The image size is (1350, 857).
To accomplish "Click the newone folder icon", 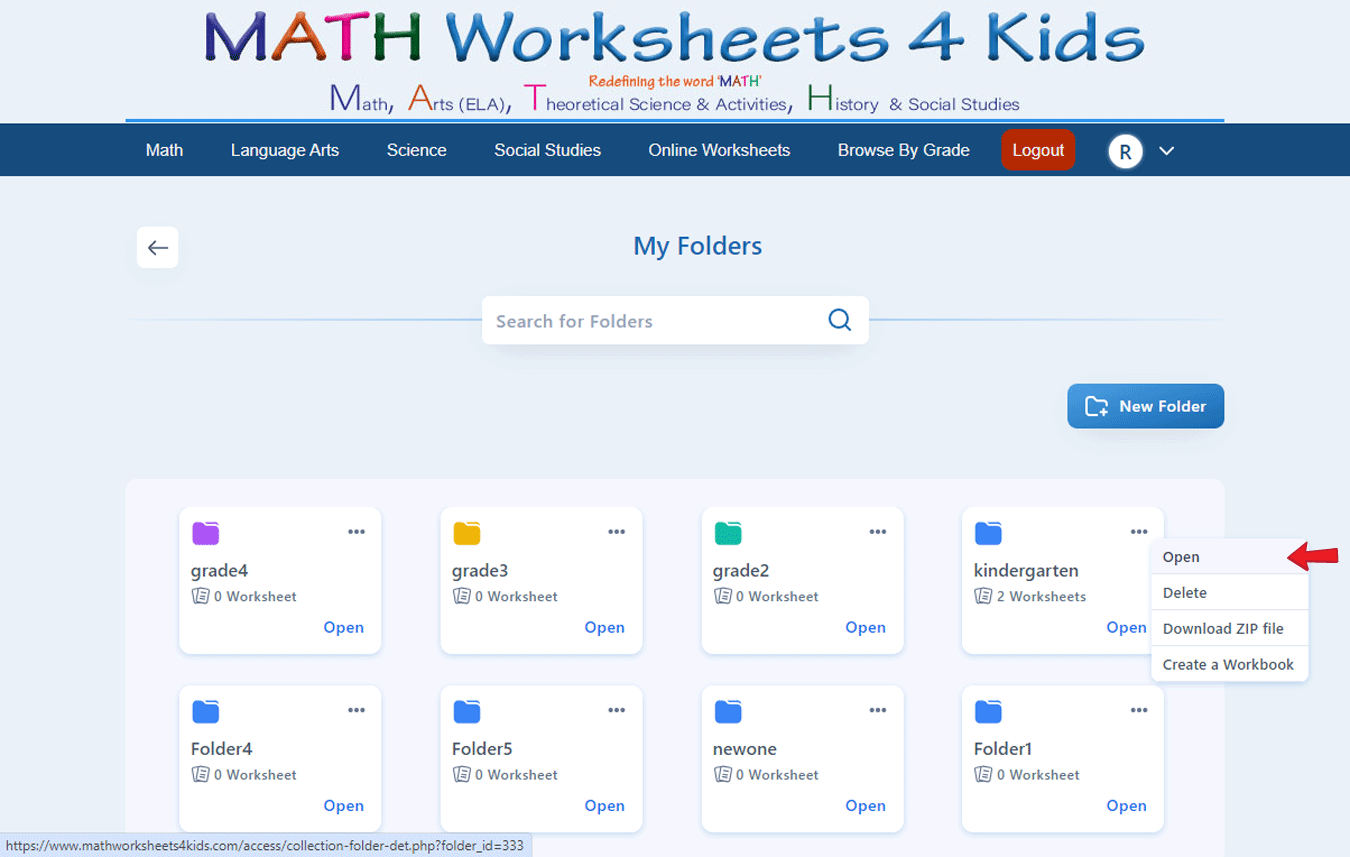I will point(727,711).
